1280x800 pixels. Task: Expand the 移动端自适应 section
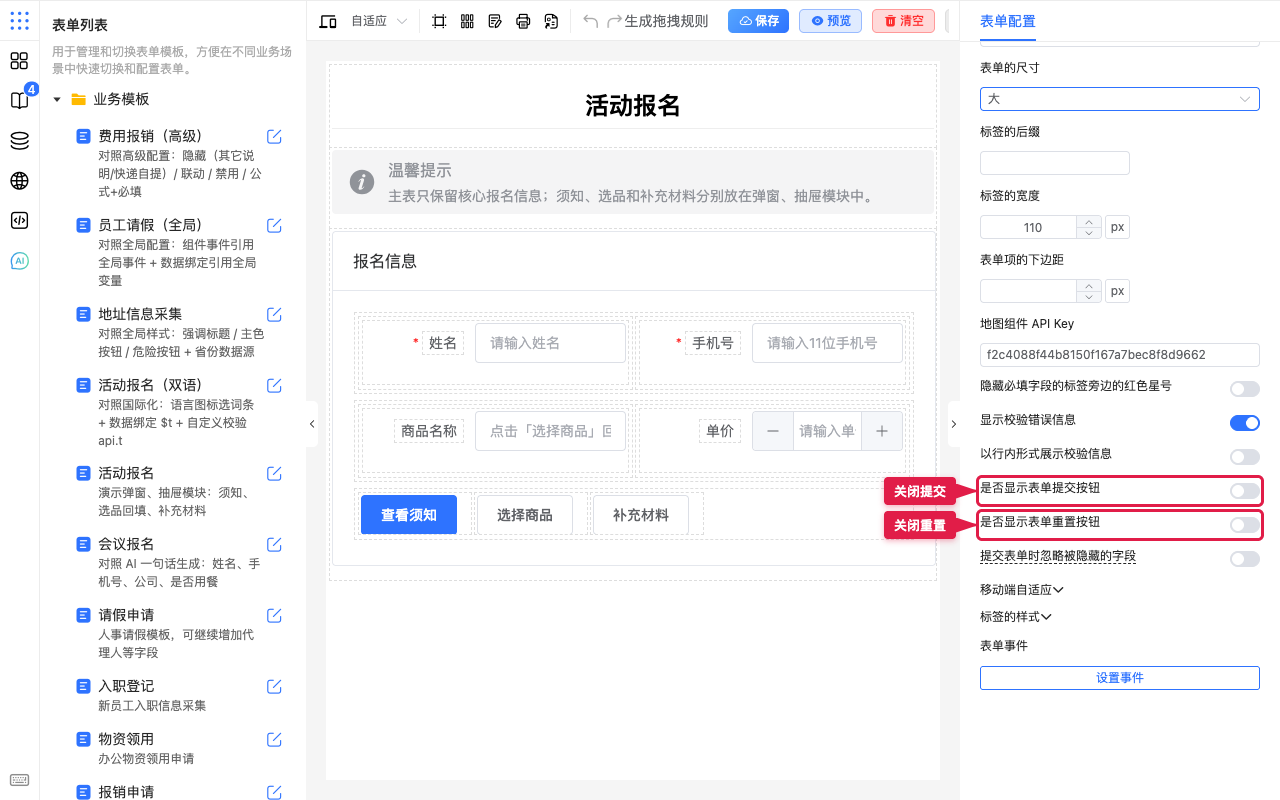1022,590
